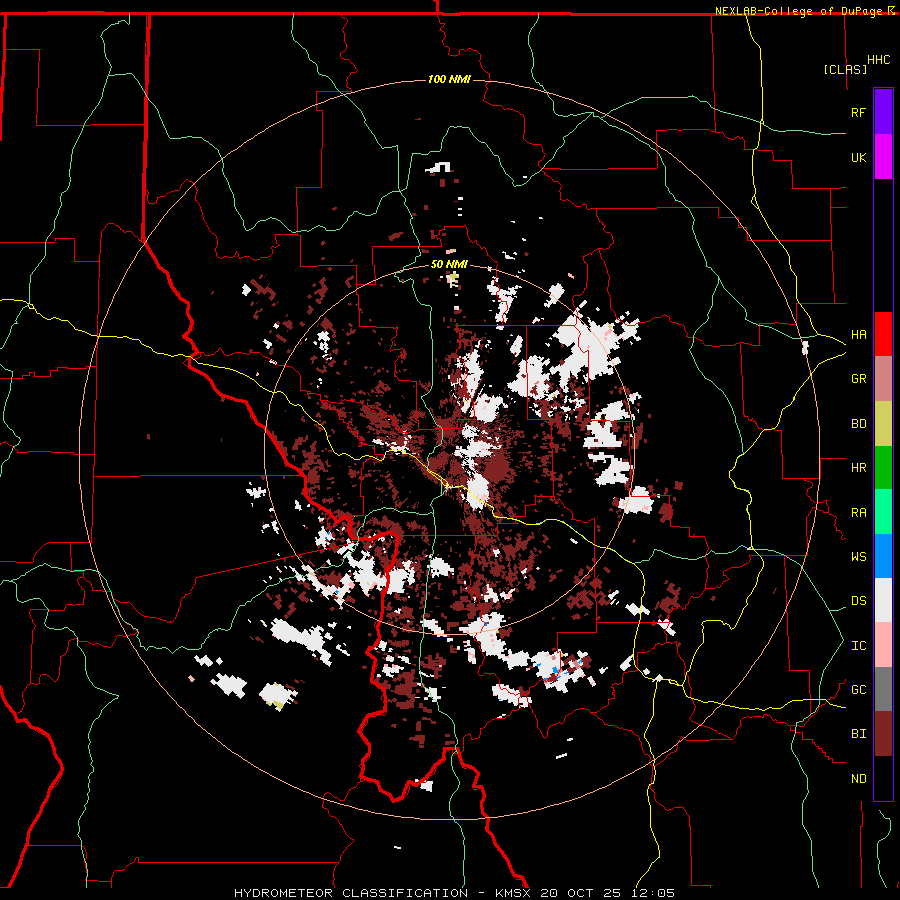The height and width of the screenshot is (900, 900).
Task: Click the GC legend label
Action: coord(858,690)
